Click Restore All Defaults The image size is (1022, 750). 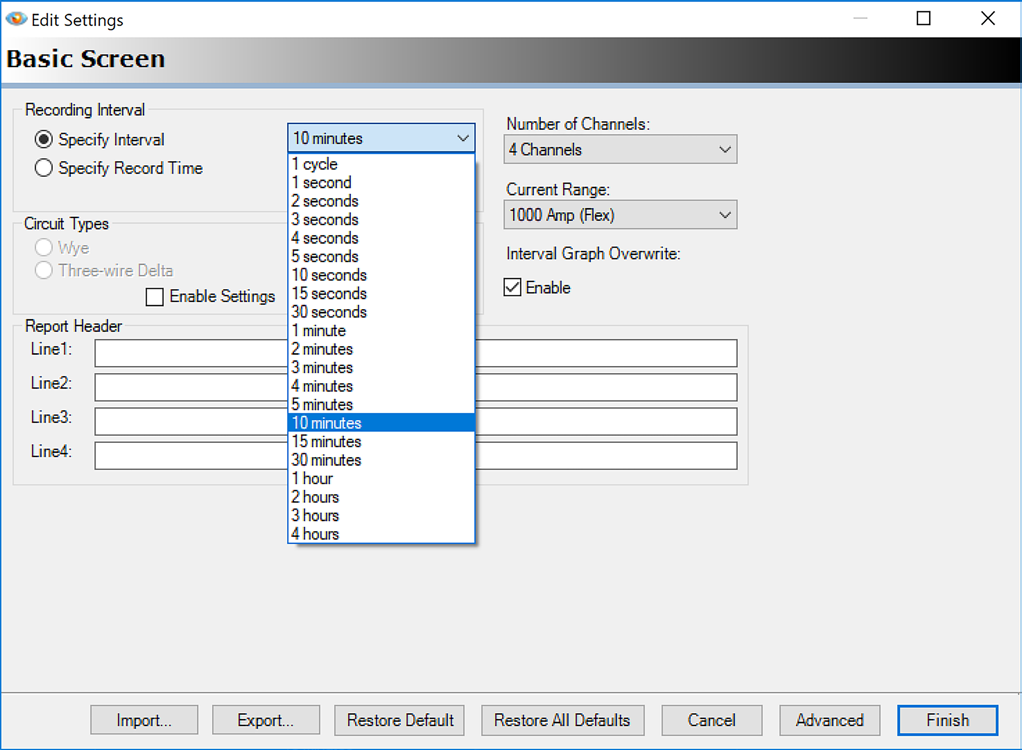point(562,720)
